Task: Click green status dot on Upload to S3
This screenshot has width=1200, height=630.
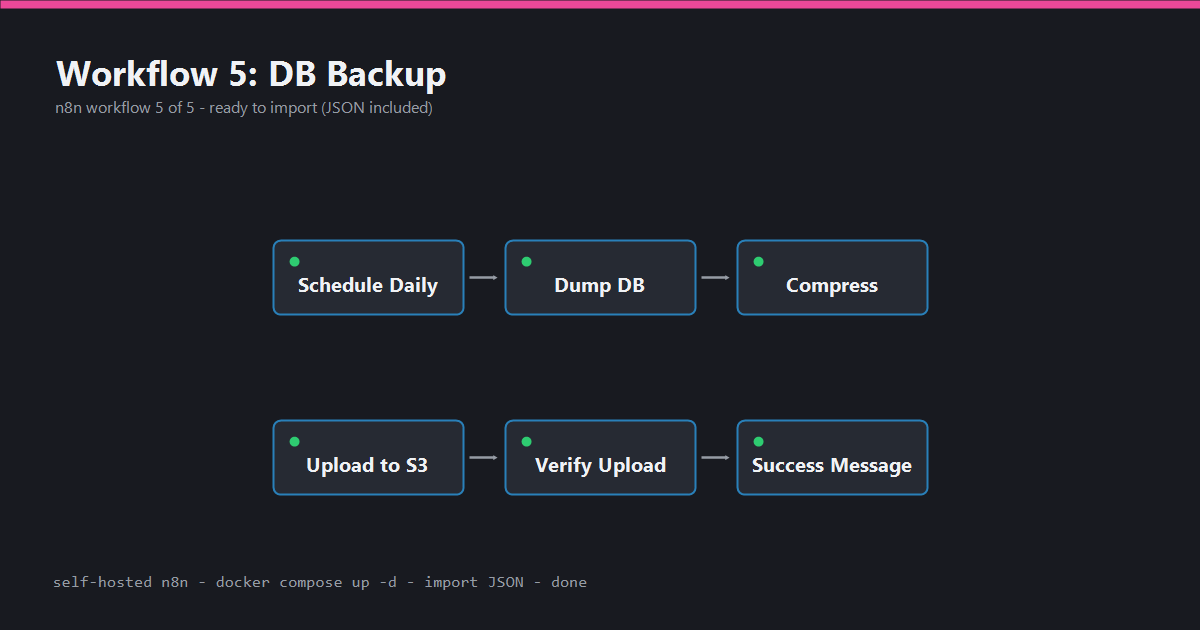Action: (x=294, y=441)
